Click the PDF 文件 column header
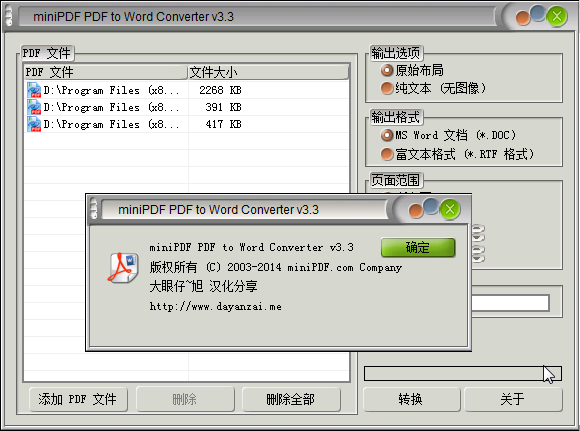Screen dimensions: 580x431 click(106, 72)
